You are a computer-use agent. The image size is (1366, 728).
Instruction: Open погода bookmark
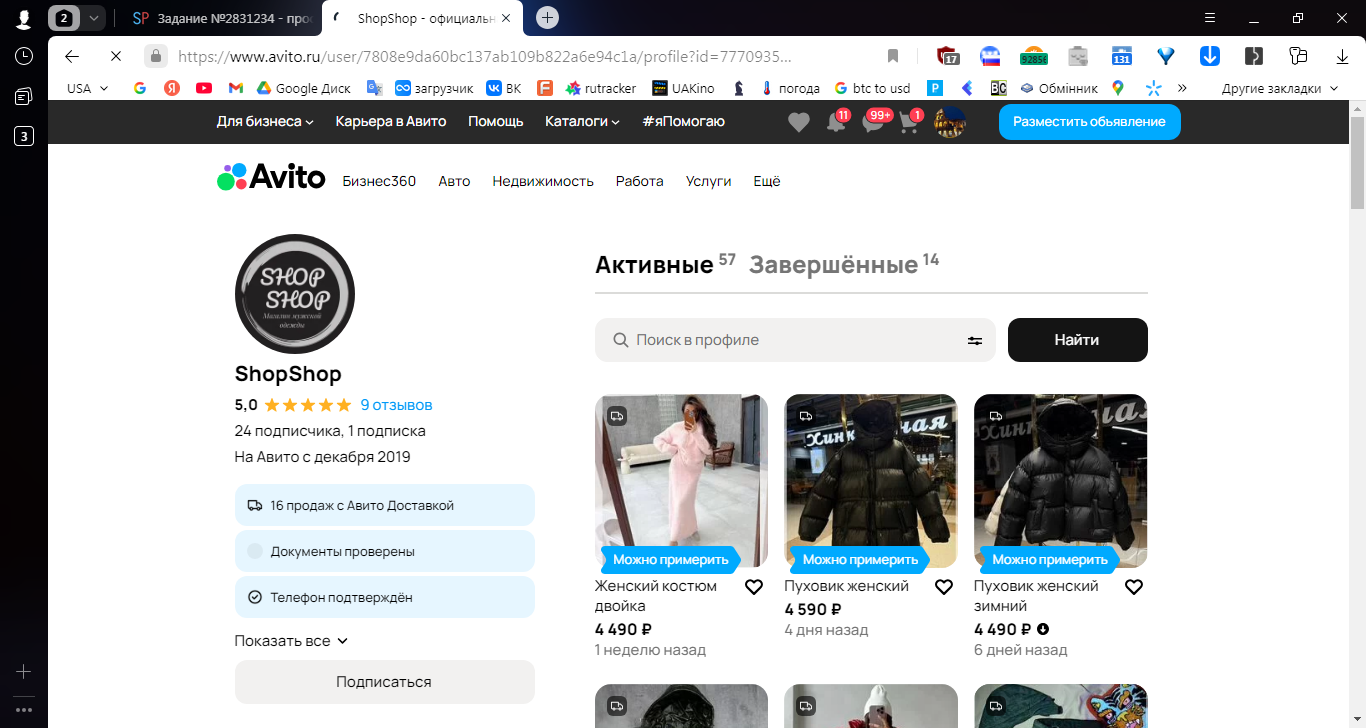(790, 88)
